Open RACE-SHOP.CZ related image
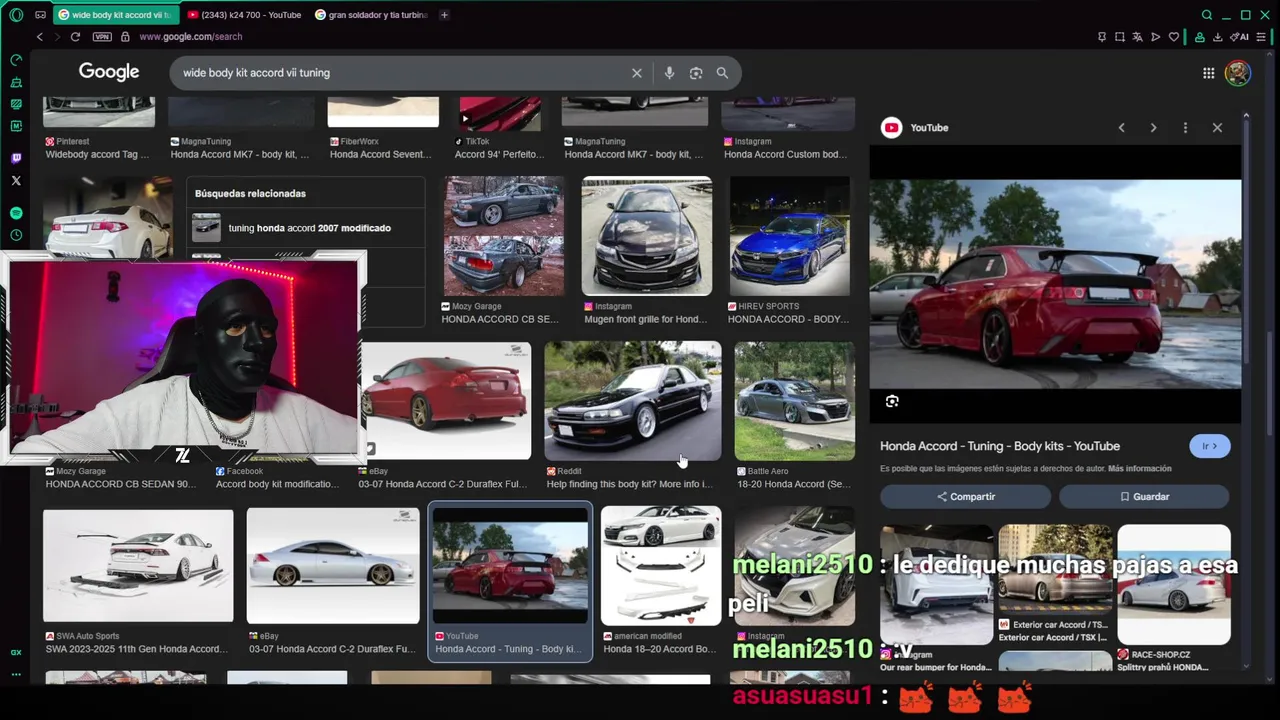Screen dimensions: 1280x720 coord(1174,587)
